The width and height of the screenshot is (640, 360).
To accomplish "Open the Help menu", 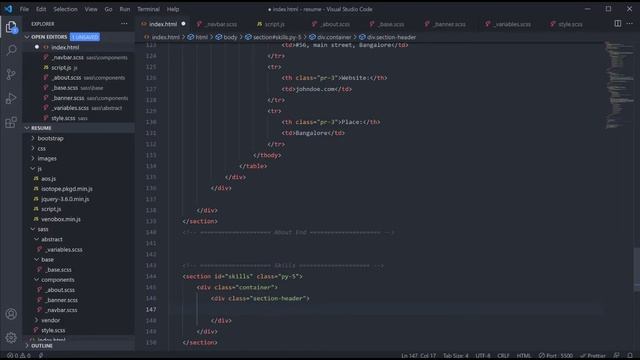I will click(x=173, y=9).
